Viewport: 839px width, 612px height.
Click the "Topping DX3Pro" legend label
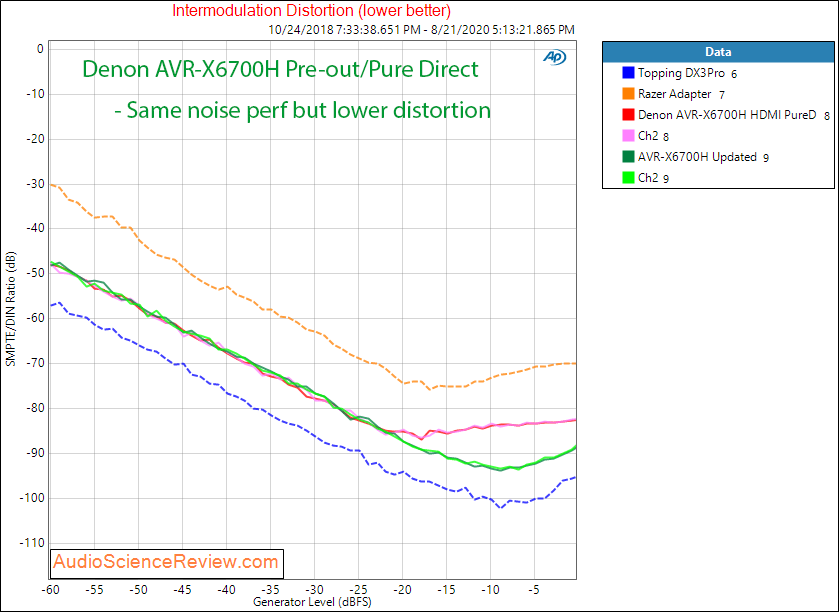(x=681, y=73)
